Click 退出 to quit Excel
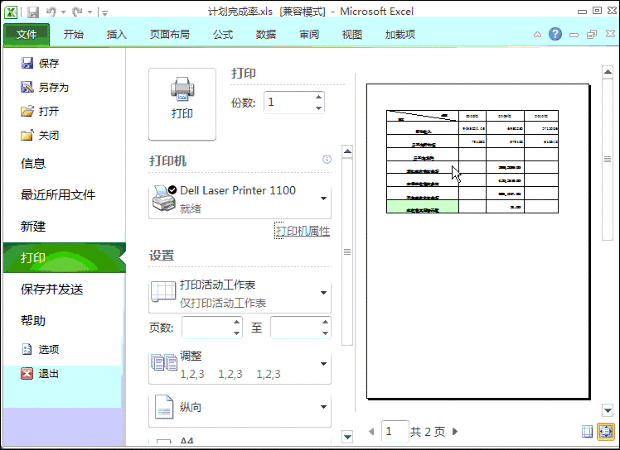 (x=40, y=374)
